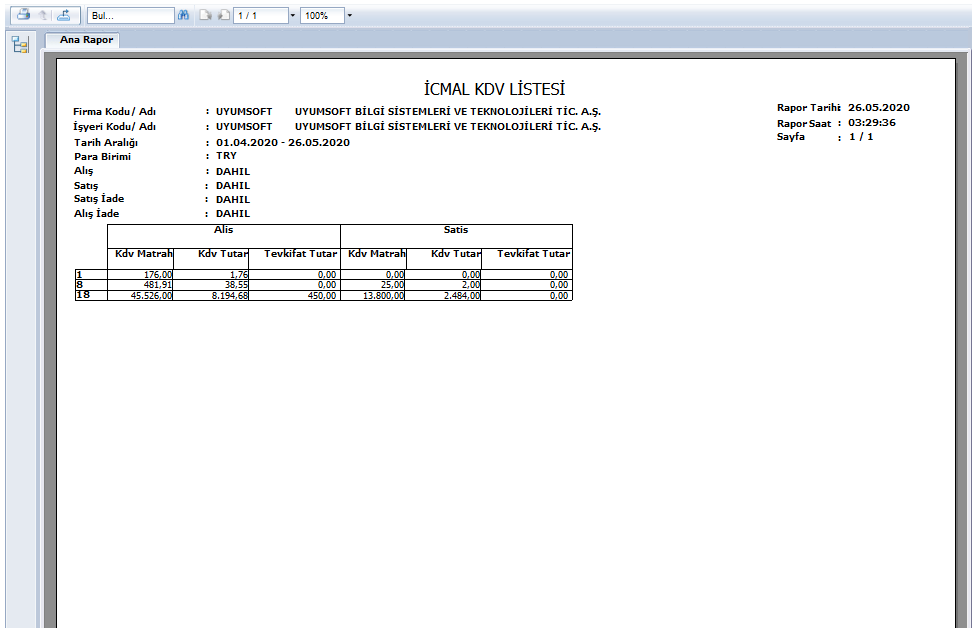Select the İCMAL KDV LİSTESİ report title
This screenshot has height=628, width=976.
click(495, 90)
